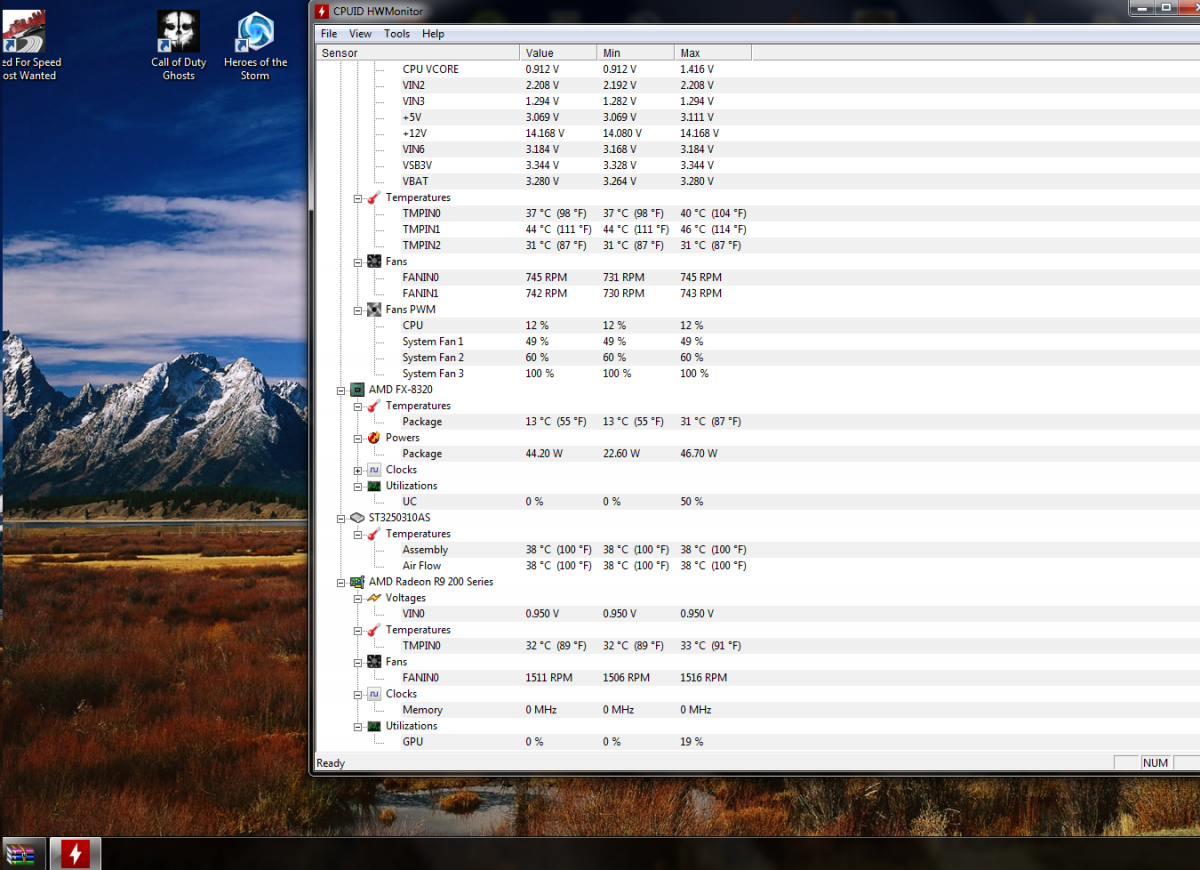Click the Voltages icon under AMD Radeon R9 200
Image resolution: width=1200 pixels, height=870 pixels.
click(373, 597)
